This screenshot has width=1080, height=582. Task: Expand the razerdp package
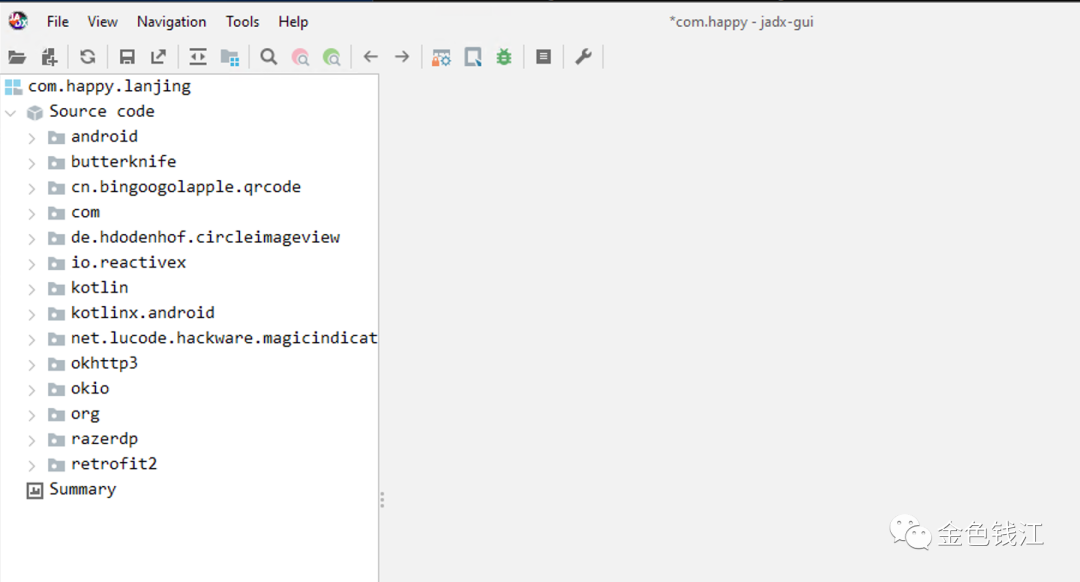click(x=32, y=440)
